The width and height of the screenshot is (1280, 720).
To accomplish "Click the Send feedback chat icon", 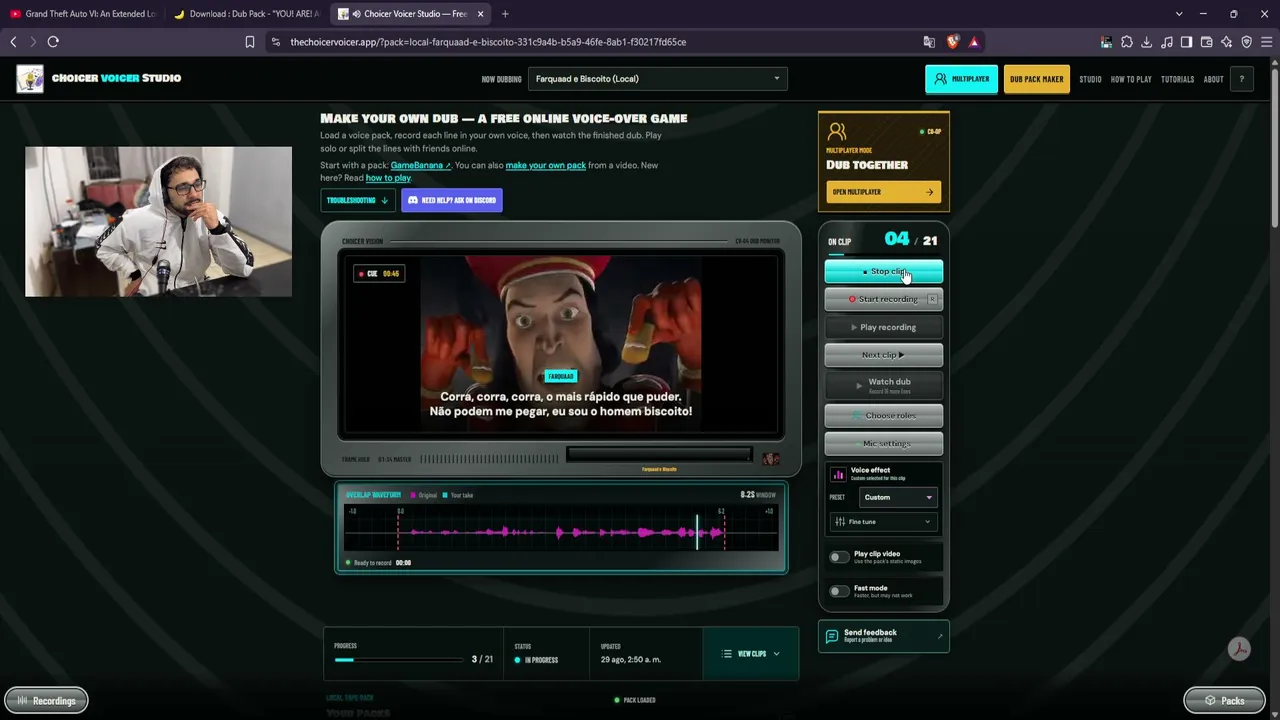I will click(832, 636).
